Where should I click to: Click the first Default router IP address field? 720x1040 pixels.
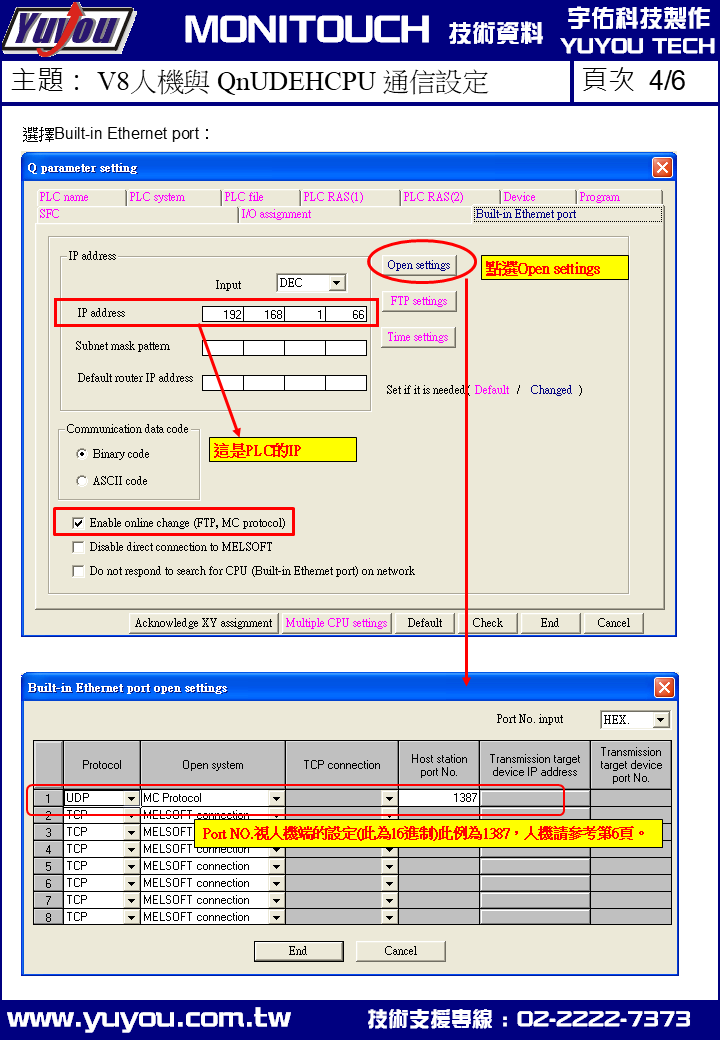click(223, 383)
